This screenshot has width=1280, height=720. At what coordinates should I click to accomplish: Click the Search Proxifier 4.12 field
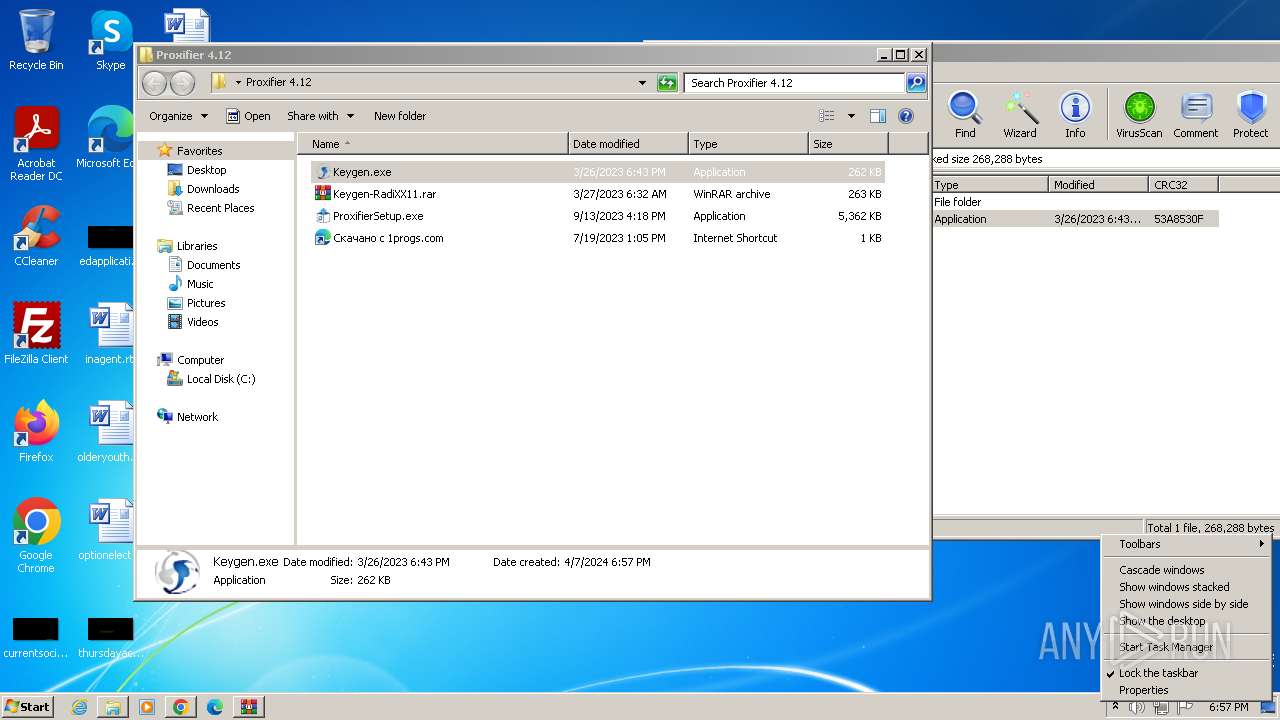tap(795, 83)
